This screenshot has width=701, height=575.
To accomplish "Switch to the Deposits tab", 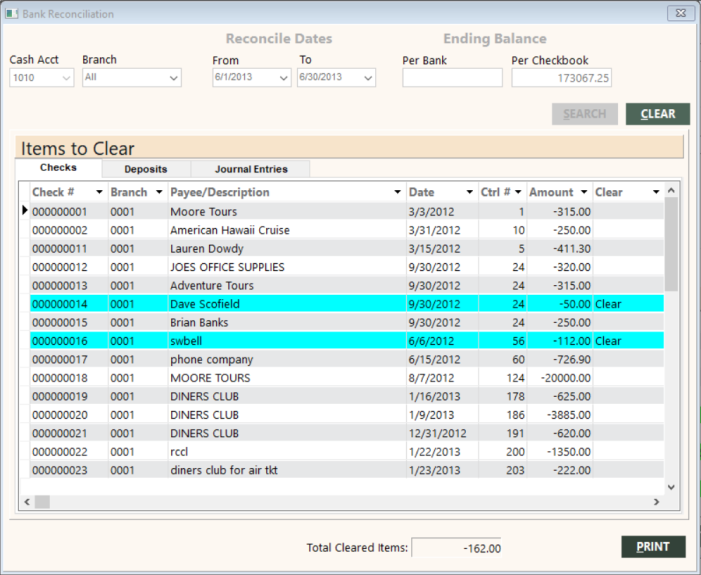I will point(146,169).
